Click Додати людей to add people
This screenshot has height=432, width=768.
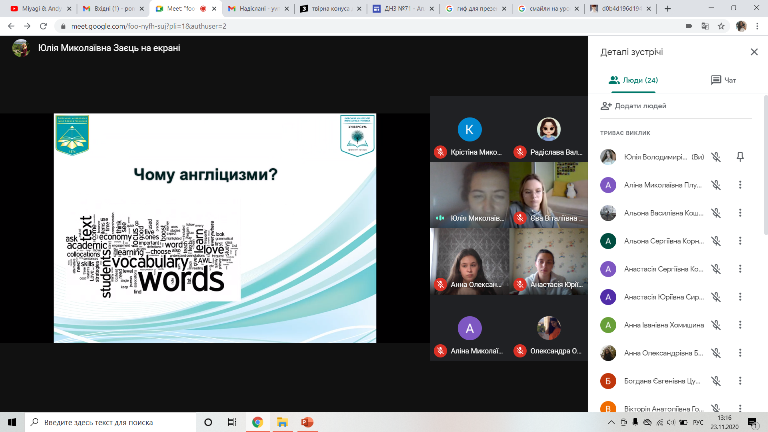click(633, 106)
